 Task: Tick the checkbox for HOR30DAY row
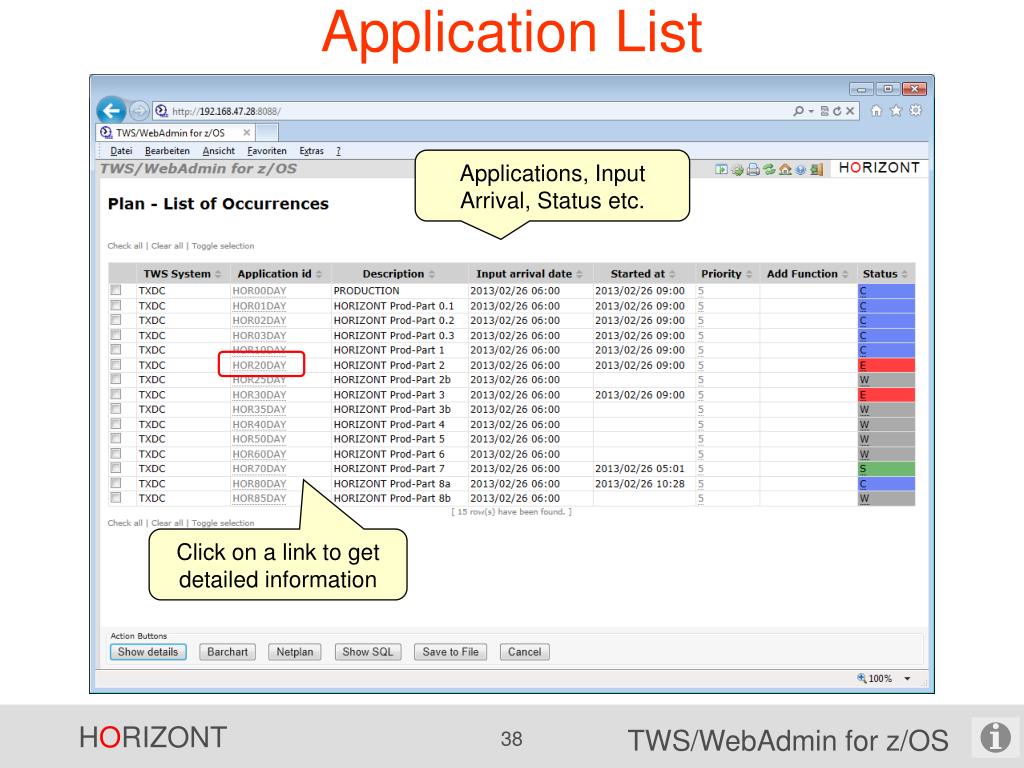(x=116, y=394)
